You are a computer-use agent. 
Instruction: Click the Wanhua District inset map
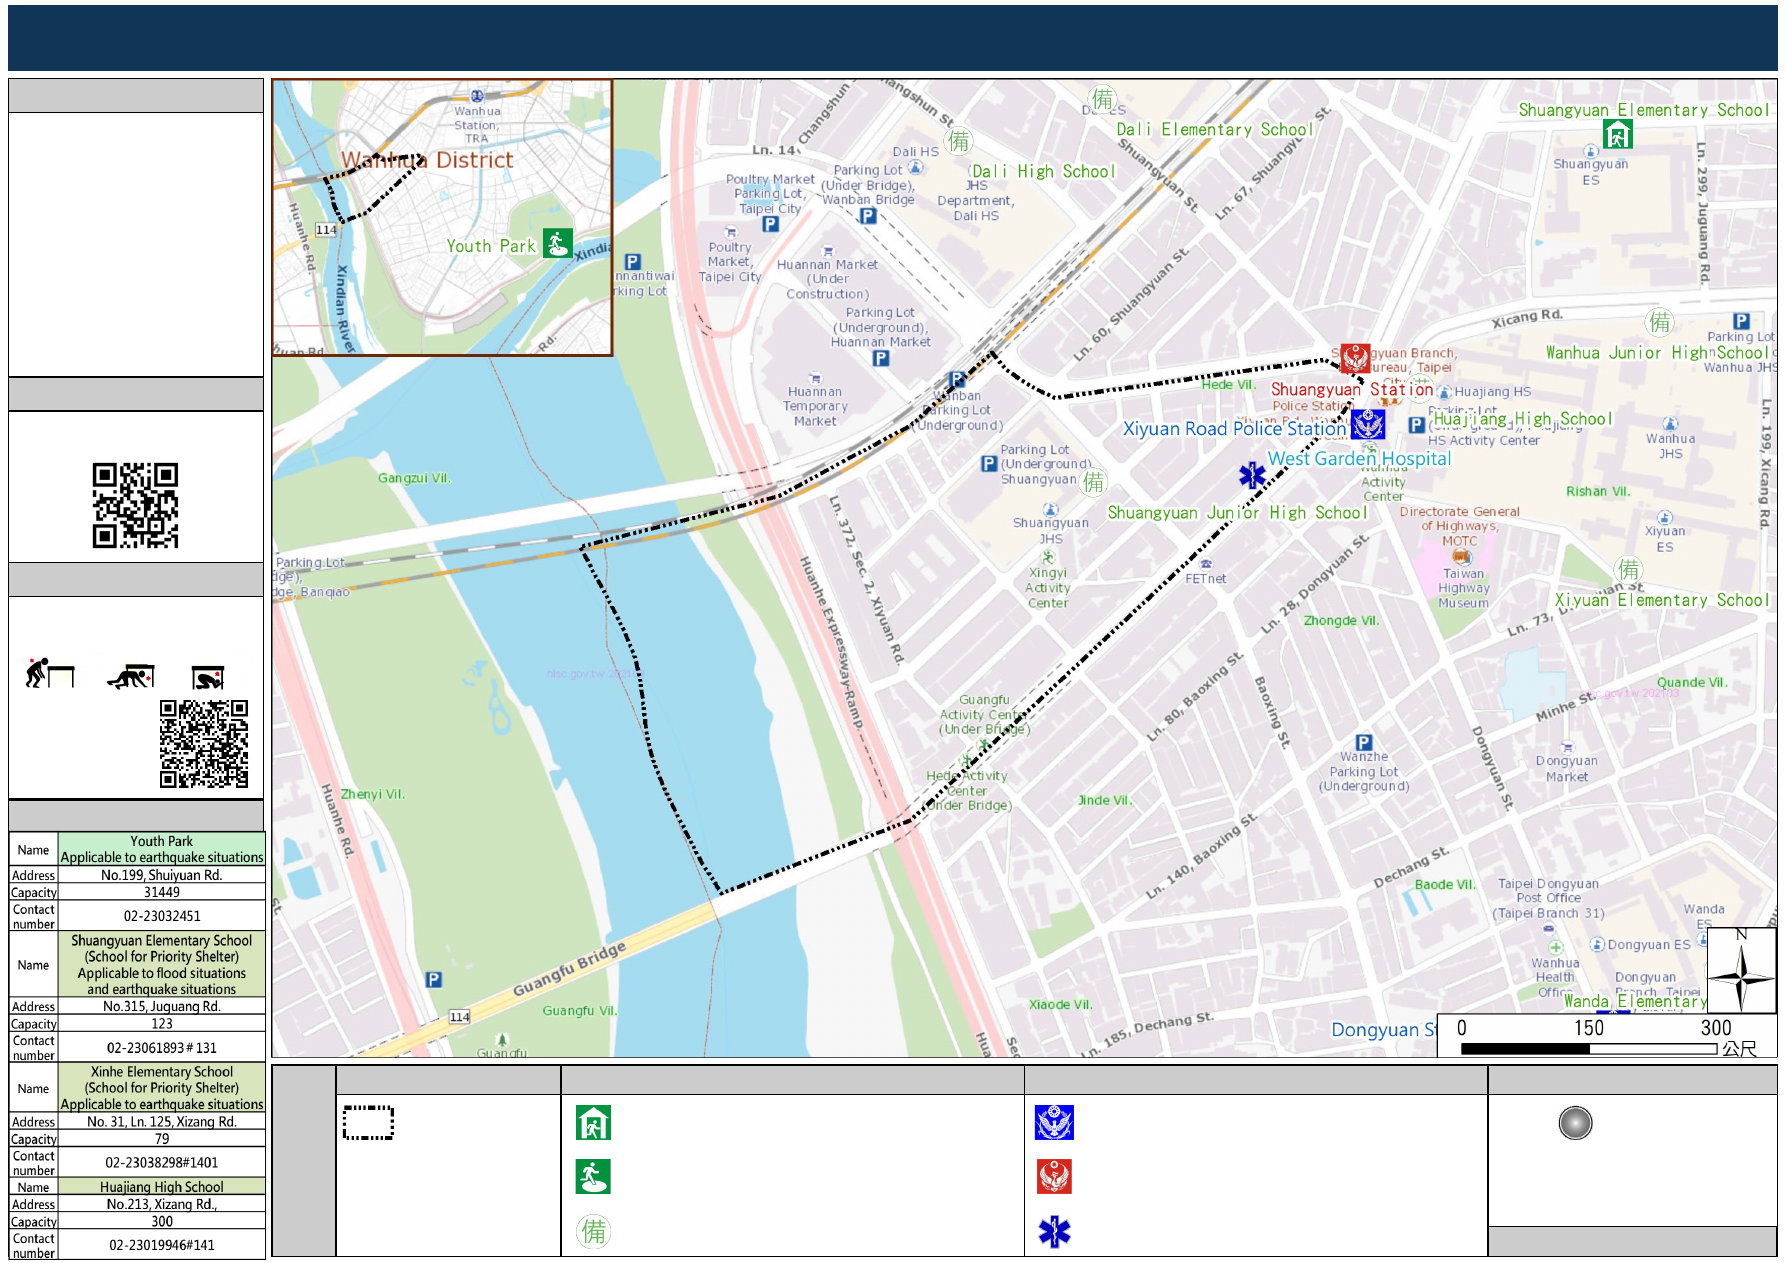point(442,218)
